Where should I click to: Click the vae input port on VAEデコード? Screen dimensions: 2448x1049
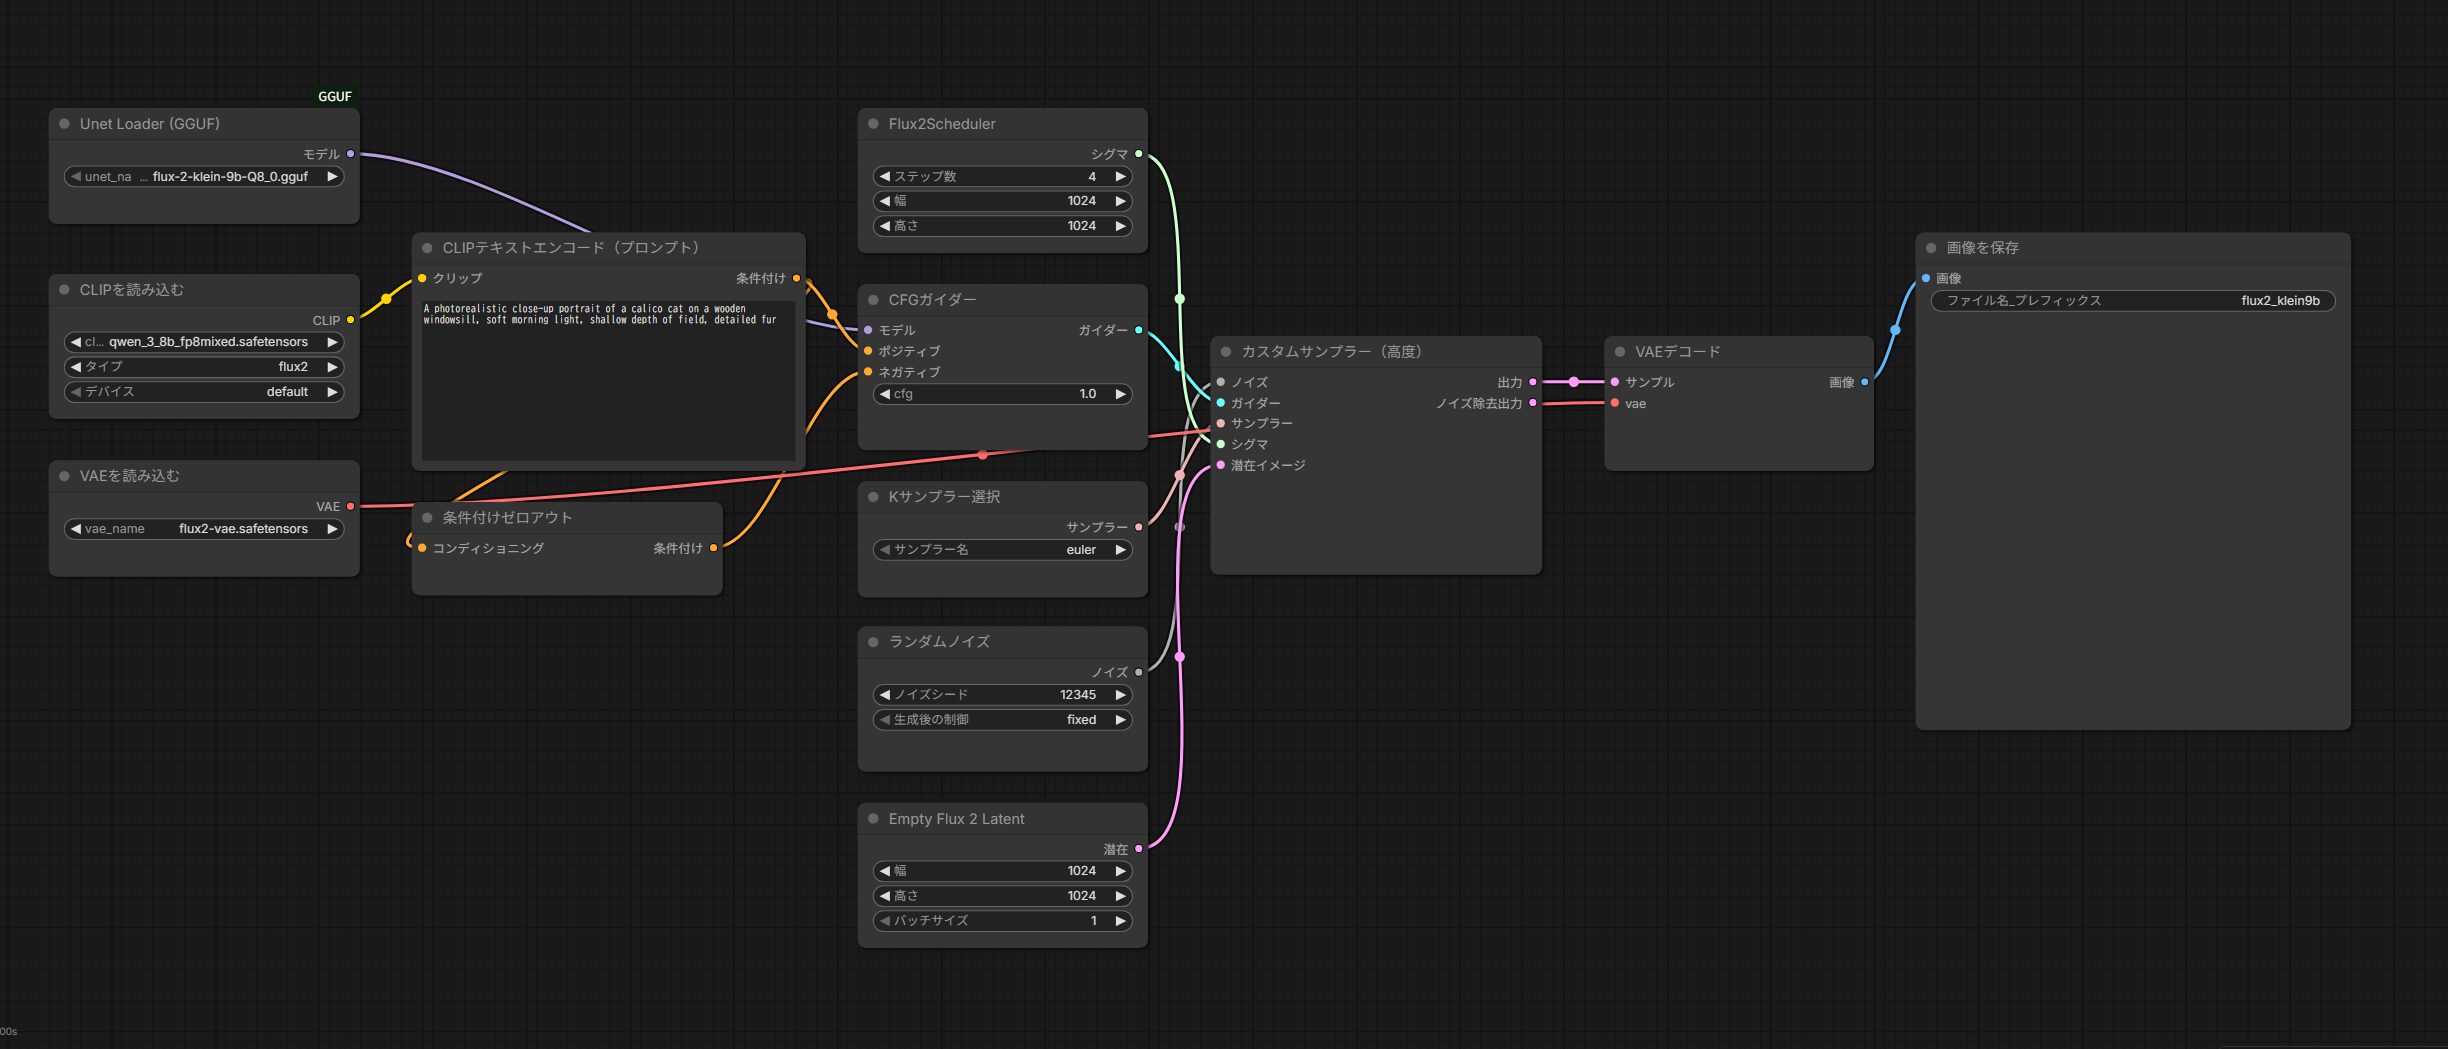(1614, 403)
